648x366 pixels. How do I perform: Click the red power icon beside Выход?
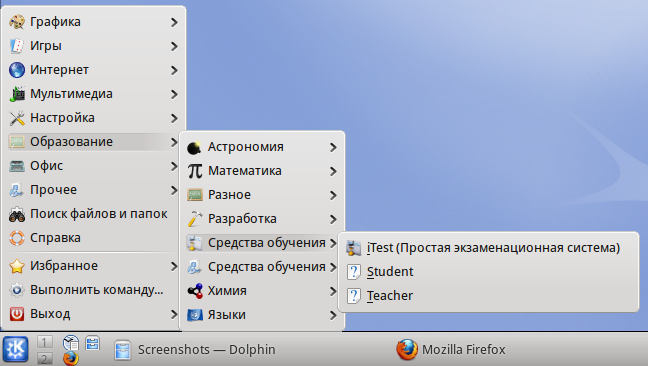[17, 314]
